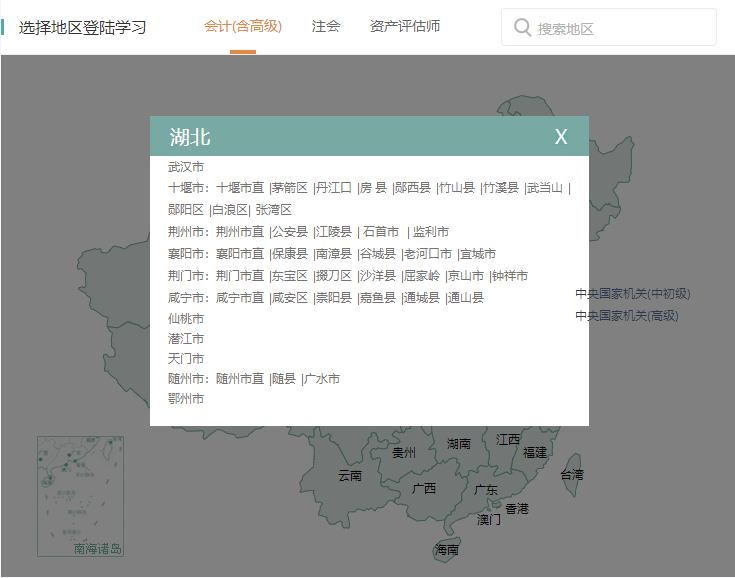Select 郧西县

(x=413, y=188)
